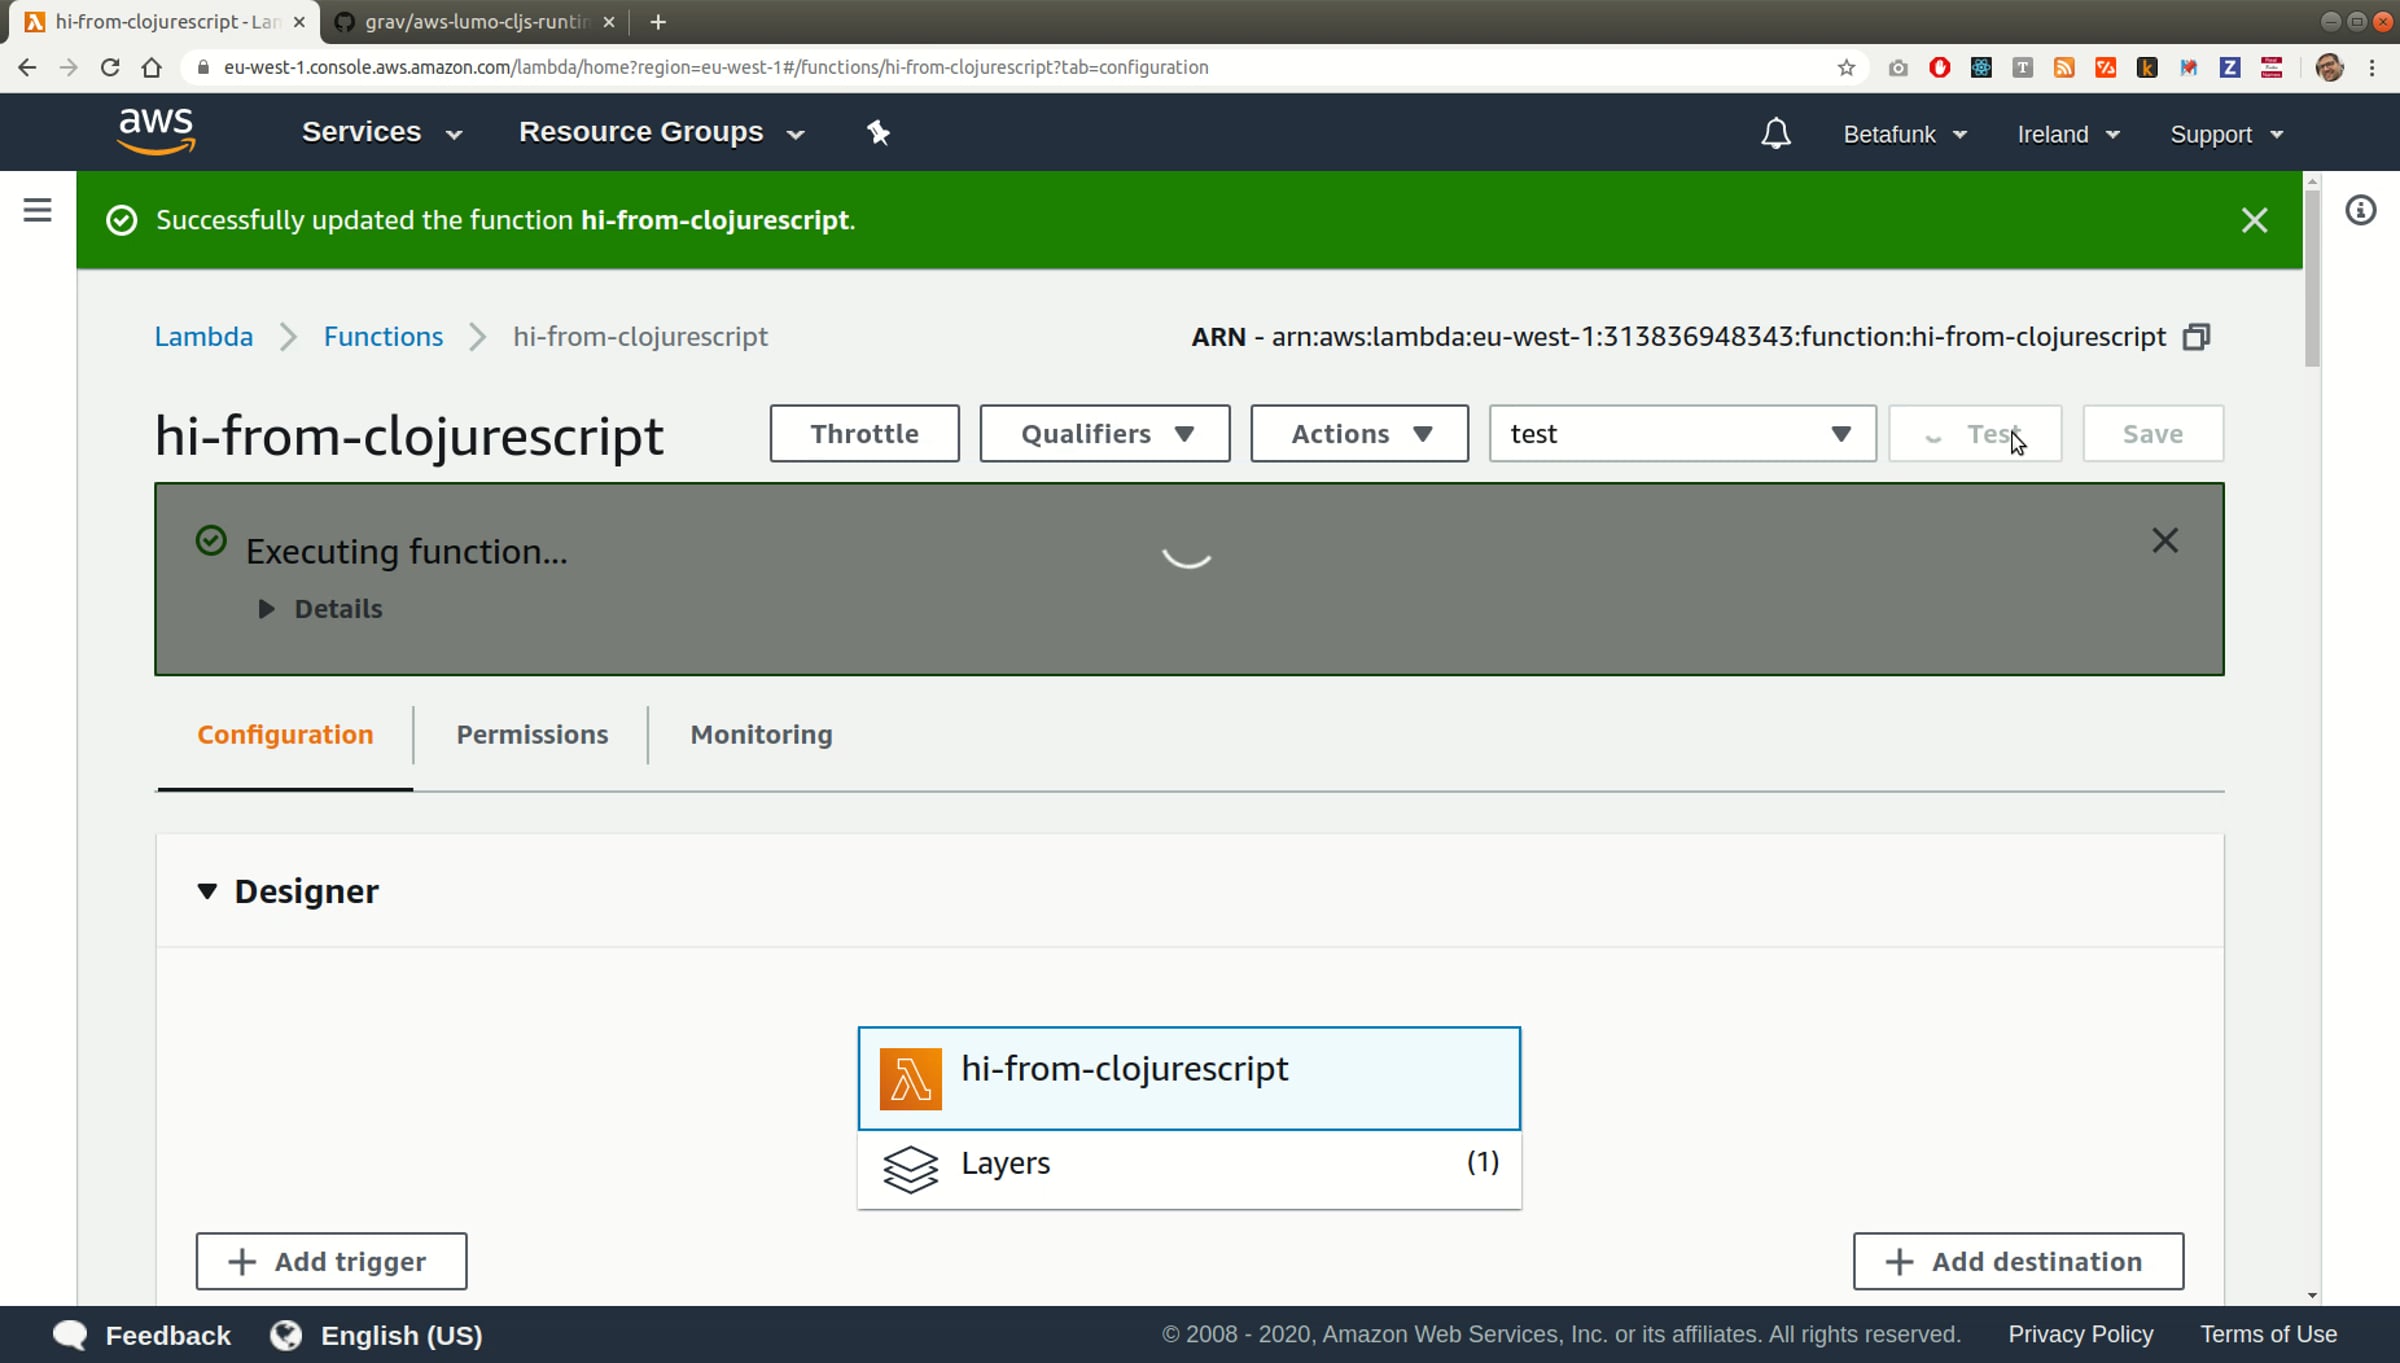The width and height of the screenshot is (2400, 1363).
Task: Click the Test button
Action: (1975, 433)
